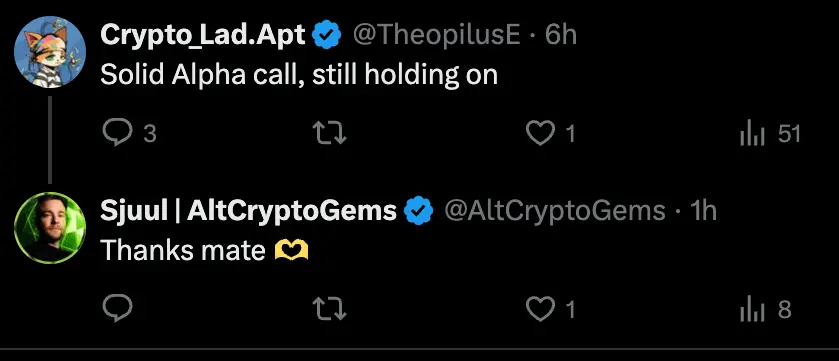Open Sjuul's green profile picture
This screenshot has width=839, height=361.
click(x=50, y=228)
